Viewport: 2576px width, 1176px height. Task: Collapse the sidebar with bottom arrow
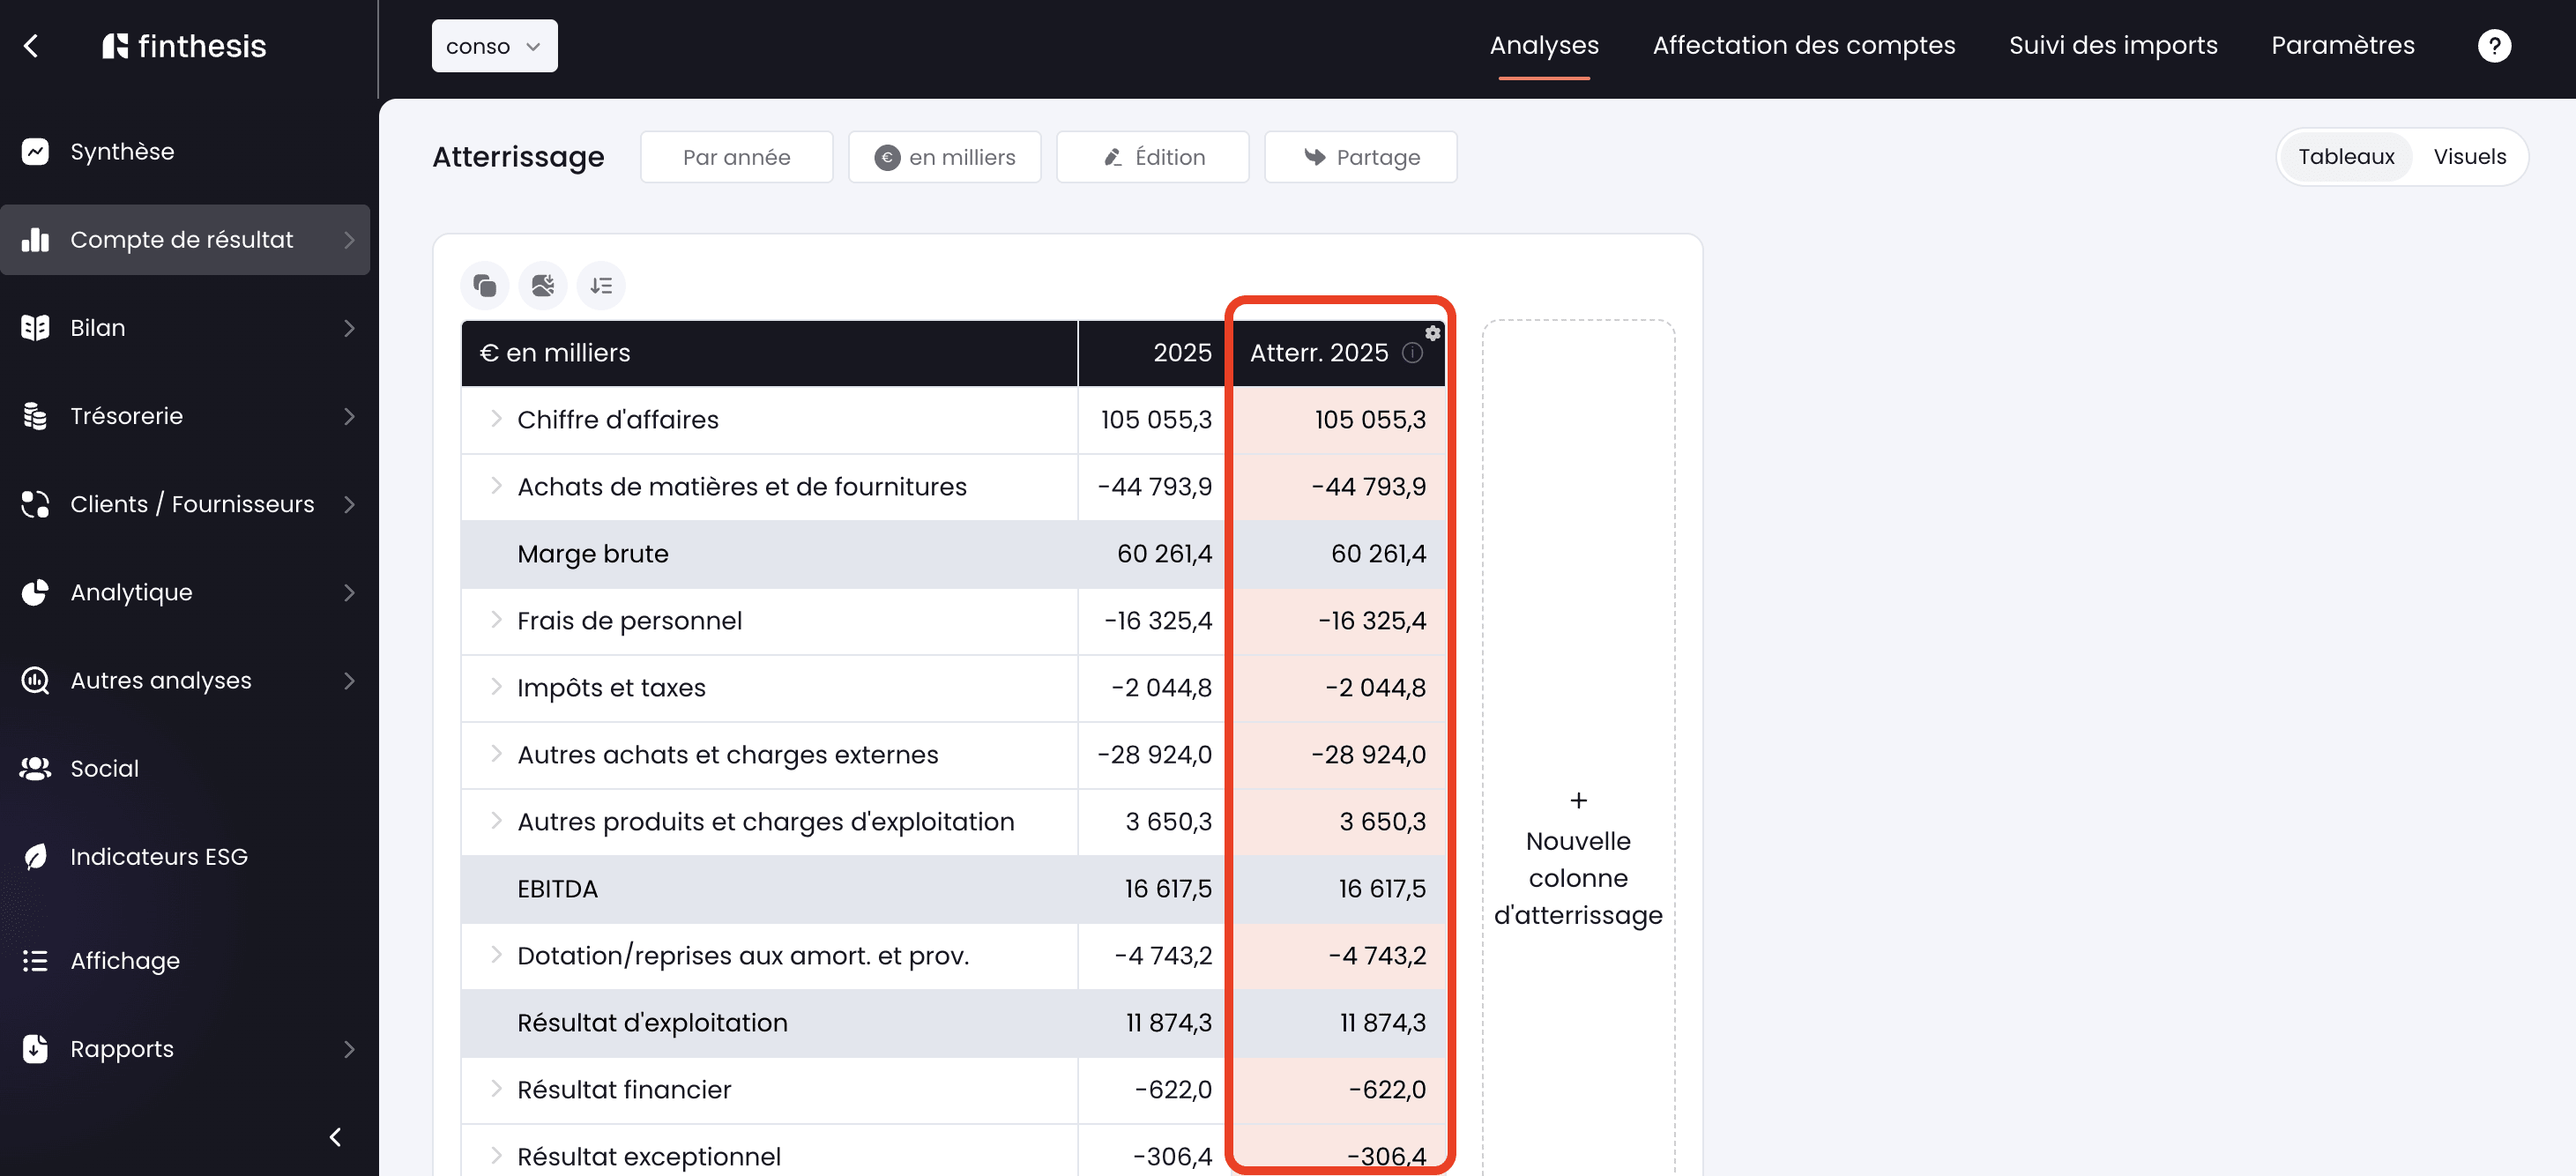point(336,1137)
